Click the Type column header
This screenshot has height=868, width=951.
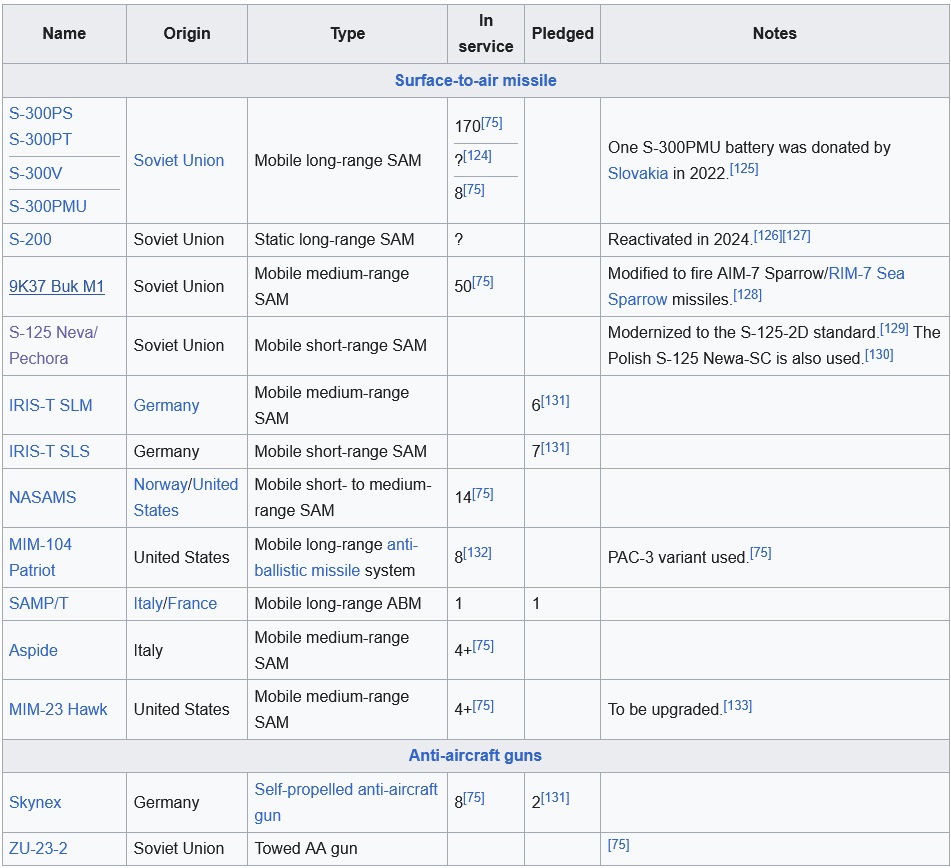pos(348,33)
